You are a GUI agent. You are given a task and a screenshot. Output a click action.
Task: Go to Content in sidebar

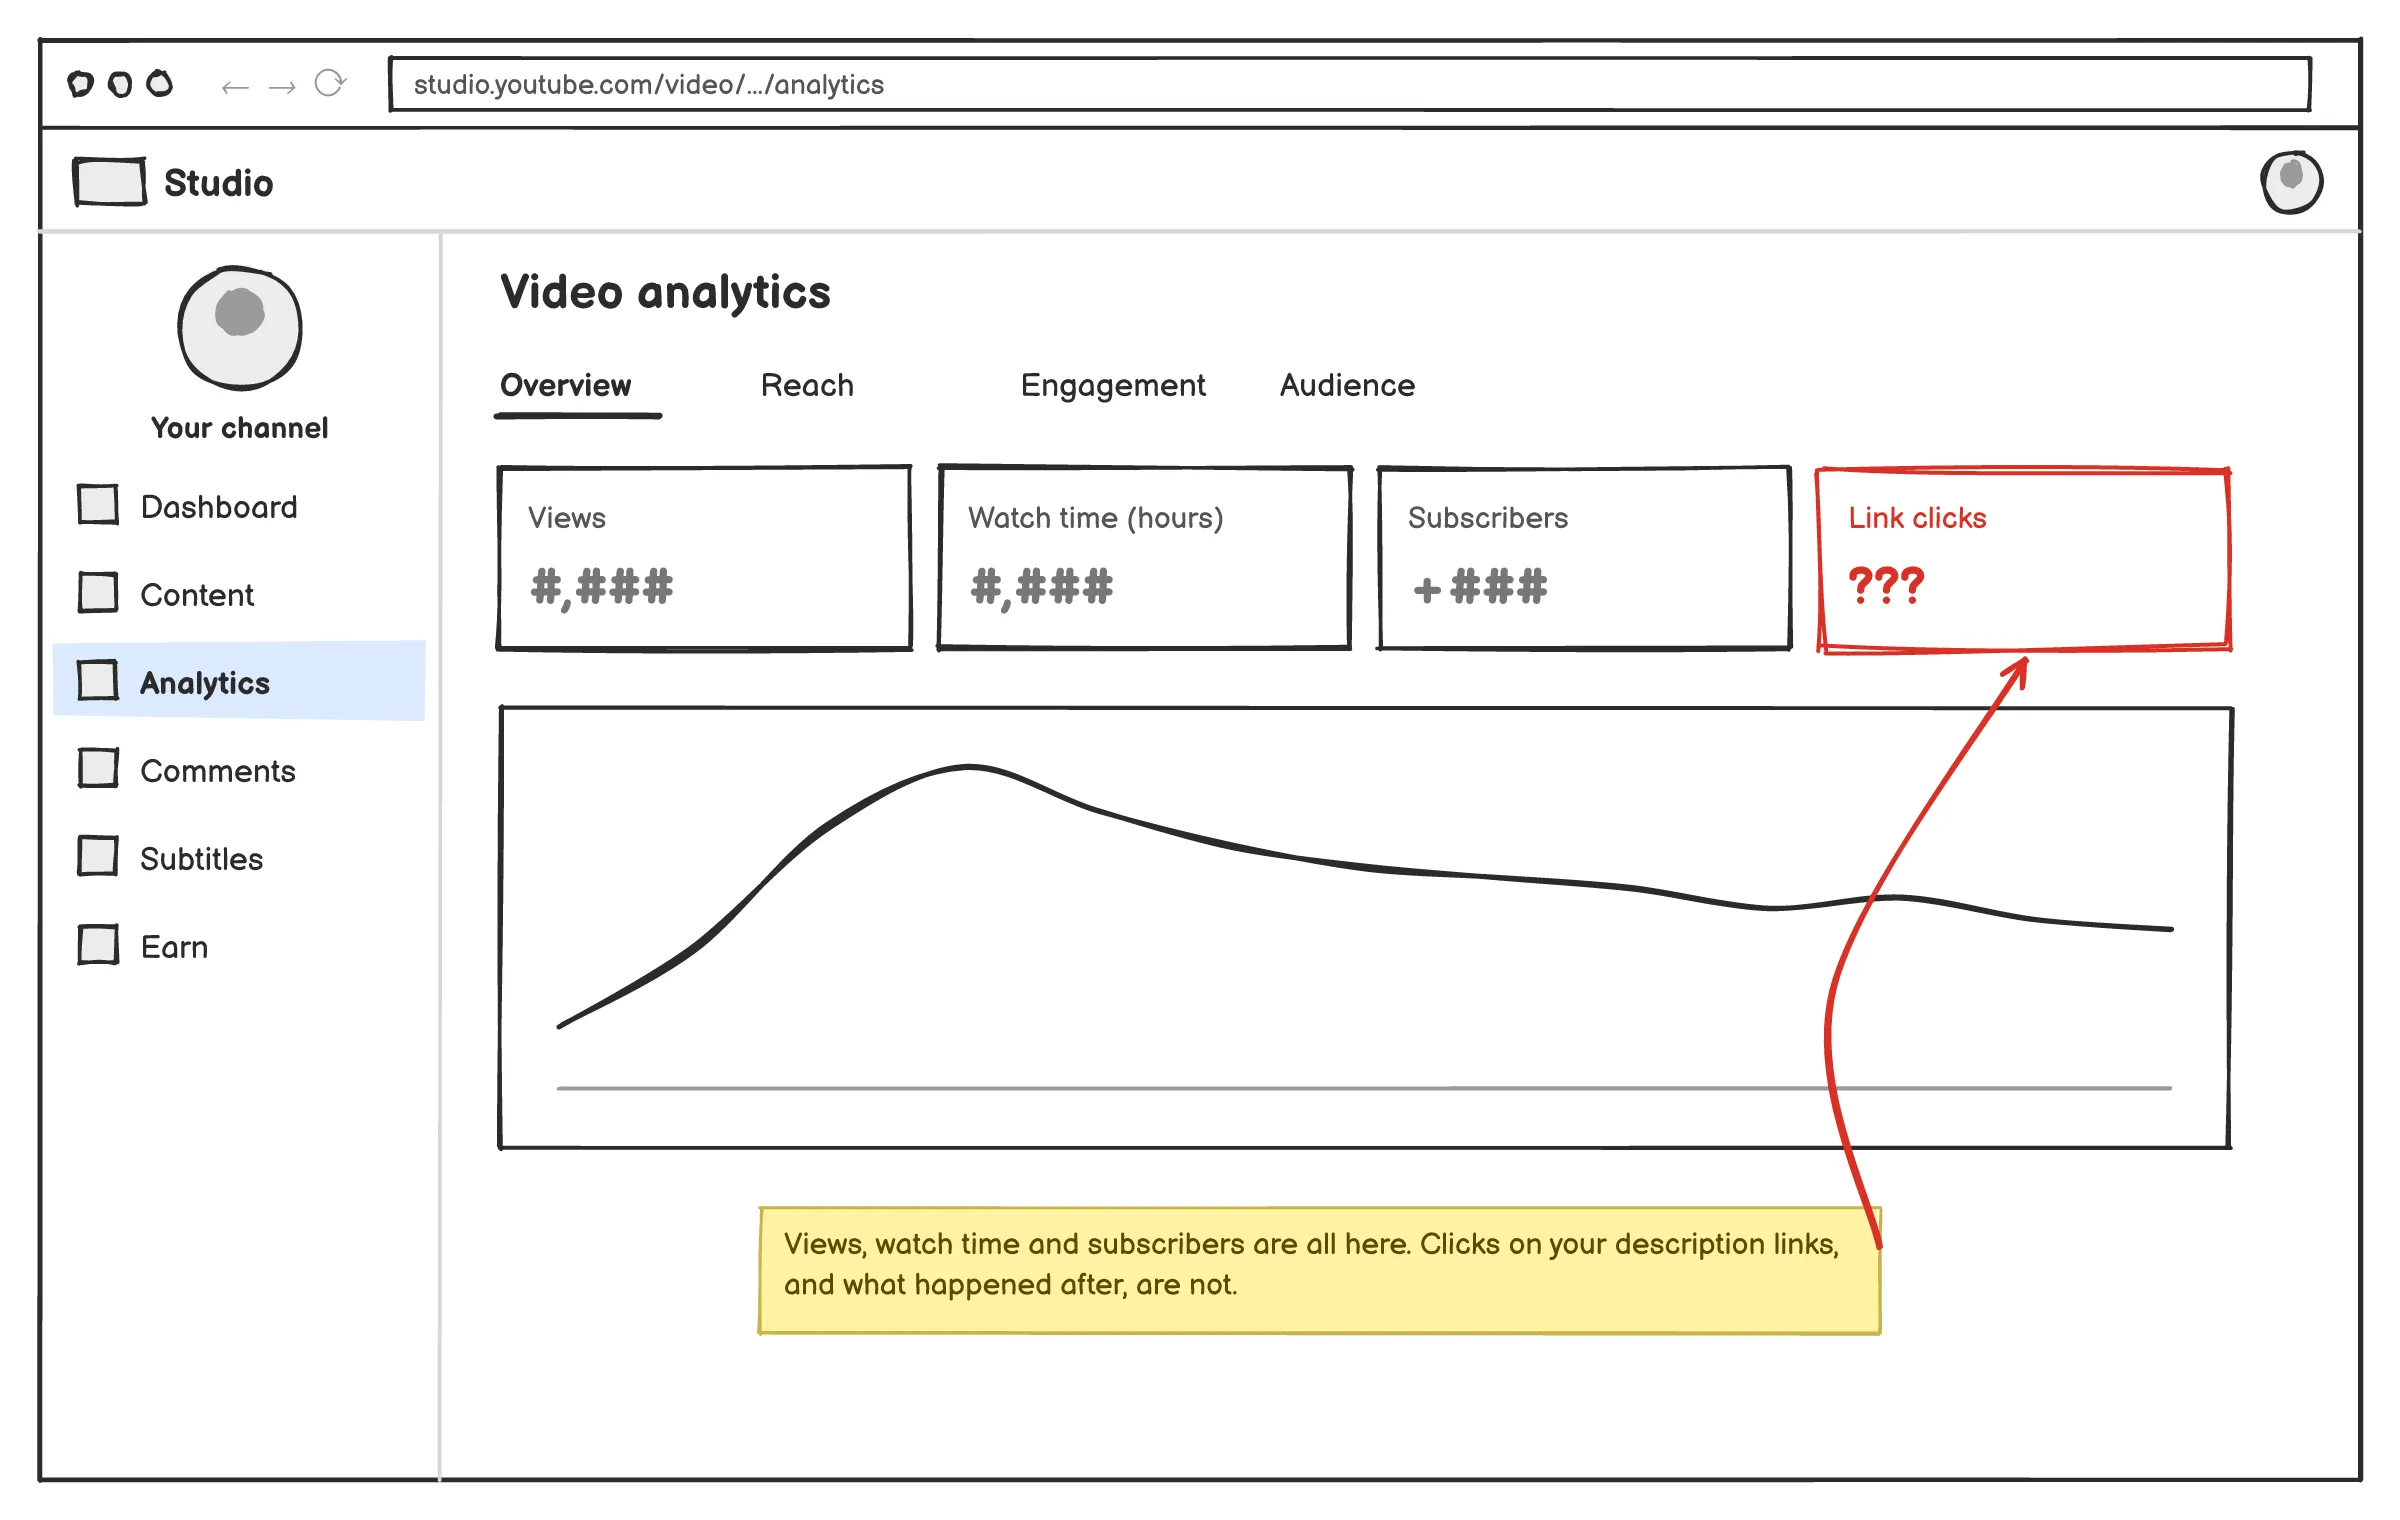[197, 595]
